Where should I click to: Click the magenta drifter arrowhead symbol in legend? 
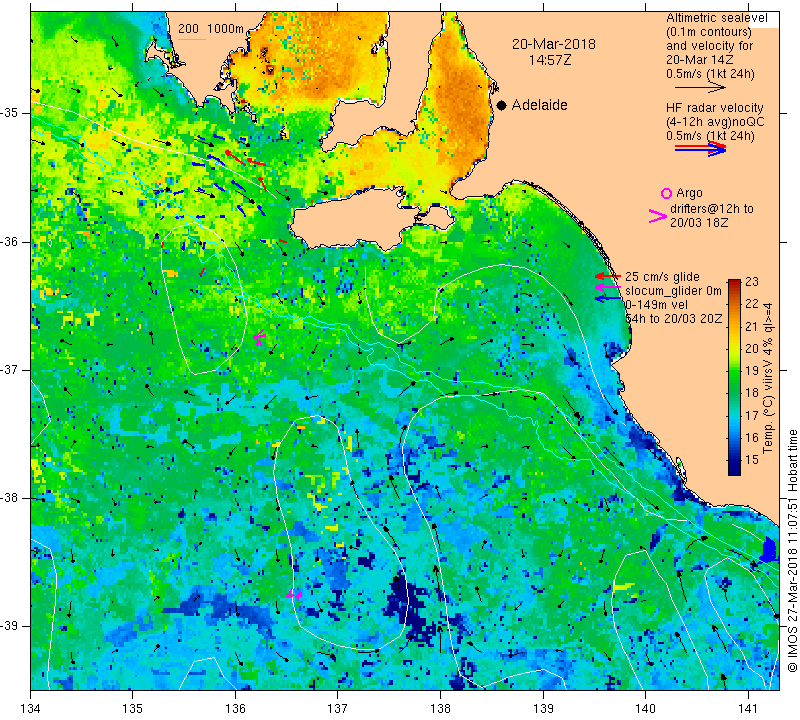(657, 216)
